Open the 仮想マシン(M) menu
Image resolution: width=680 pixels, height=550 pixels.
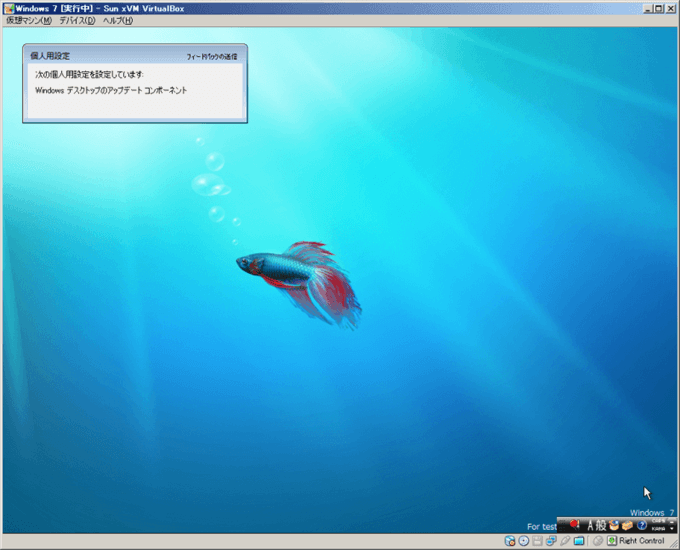coord(28,21)
